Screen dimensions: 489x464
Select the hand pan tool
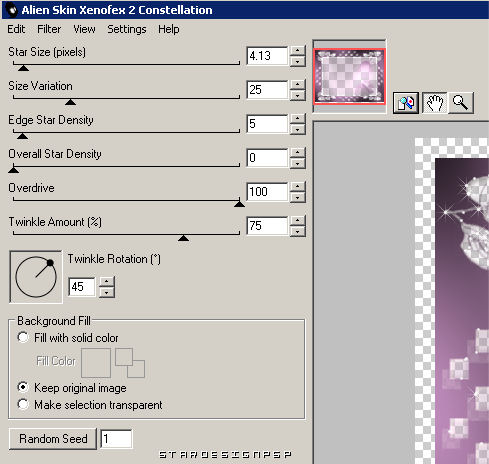pyautogui.click(x=435, y=103)
